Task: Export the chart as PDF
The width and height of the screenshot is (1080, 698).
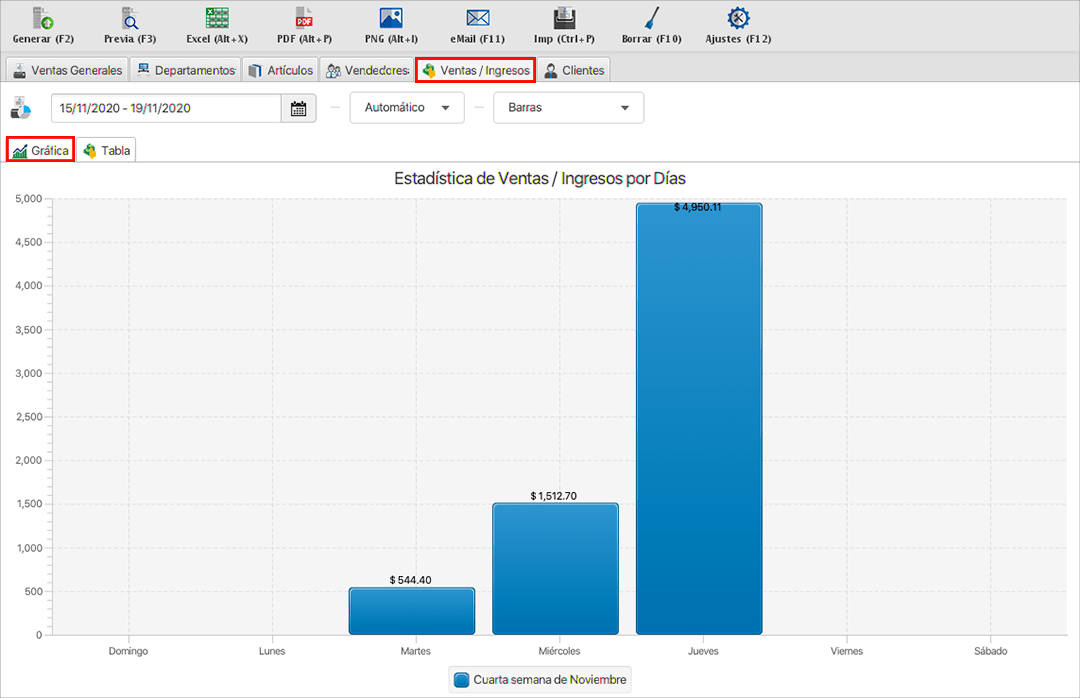Action: (x=304, y=18)
